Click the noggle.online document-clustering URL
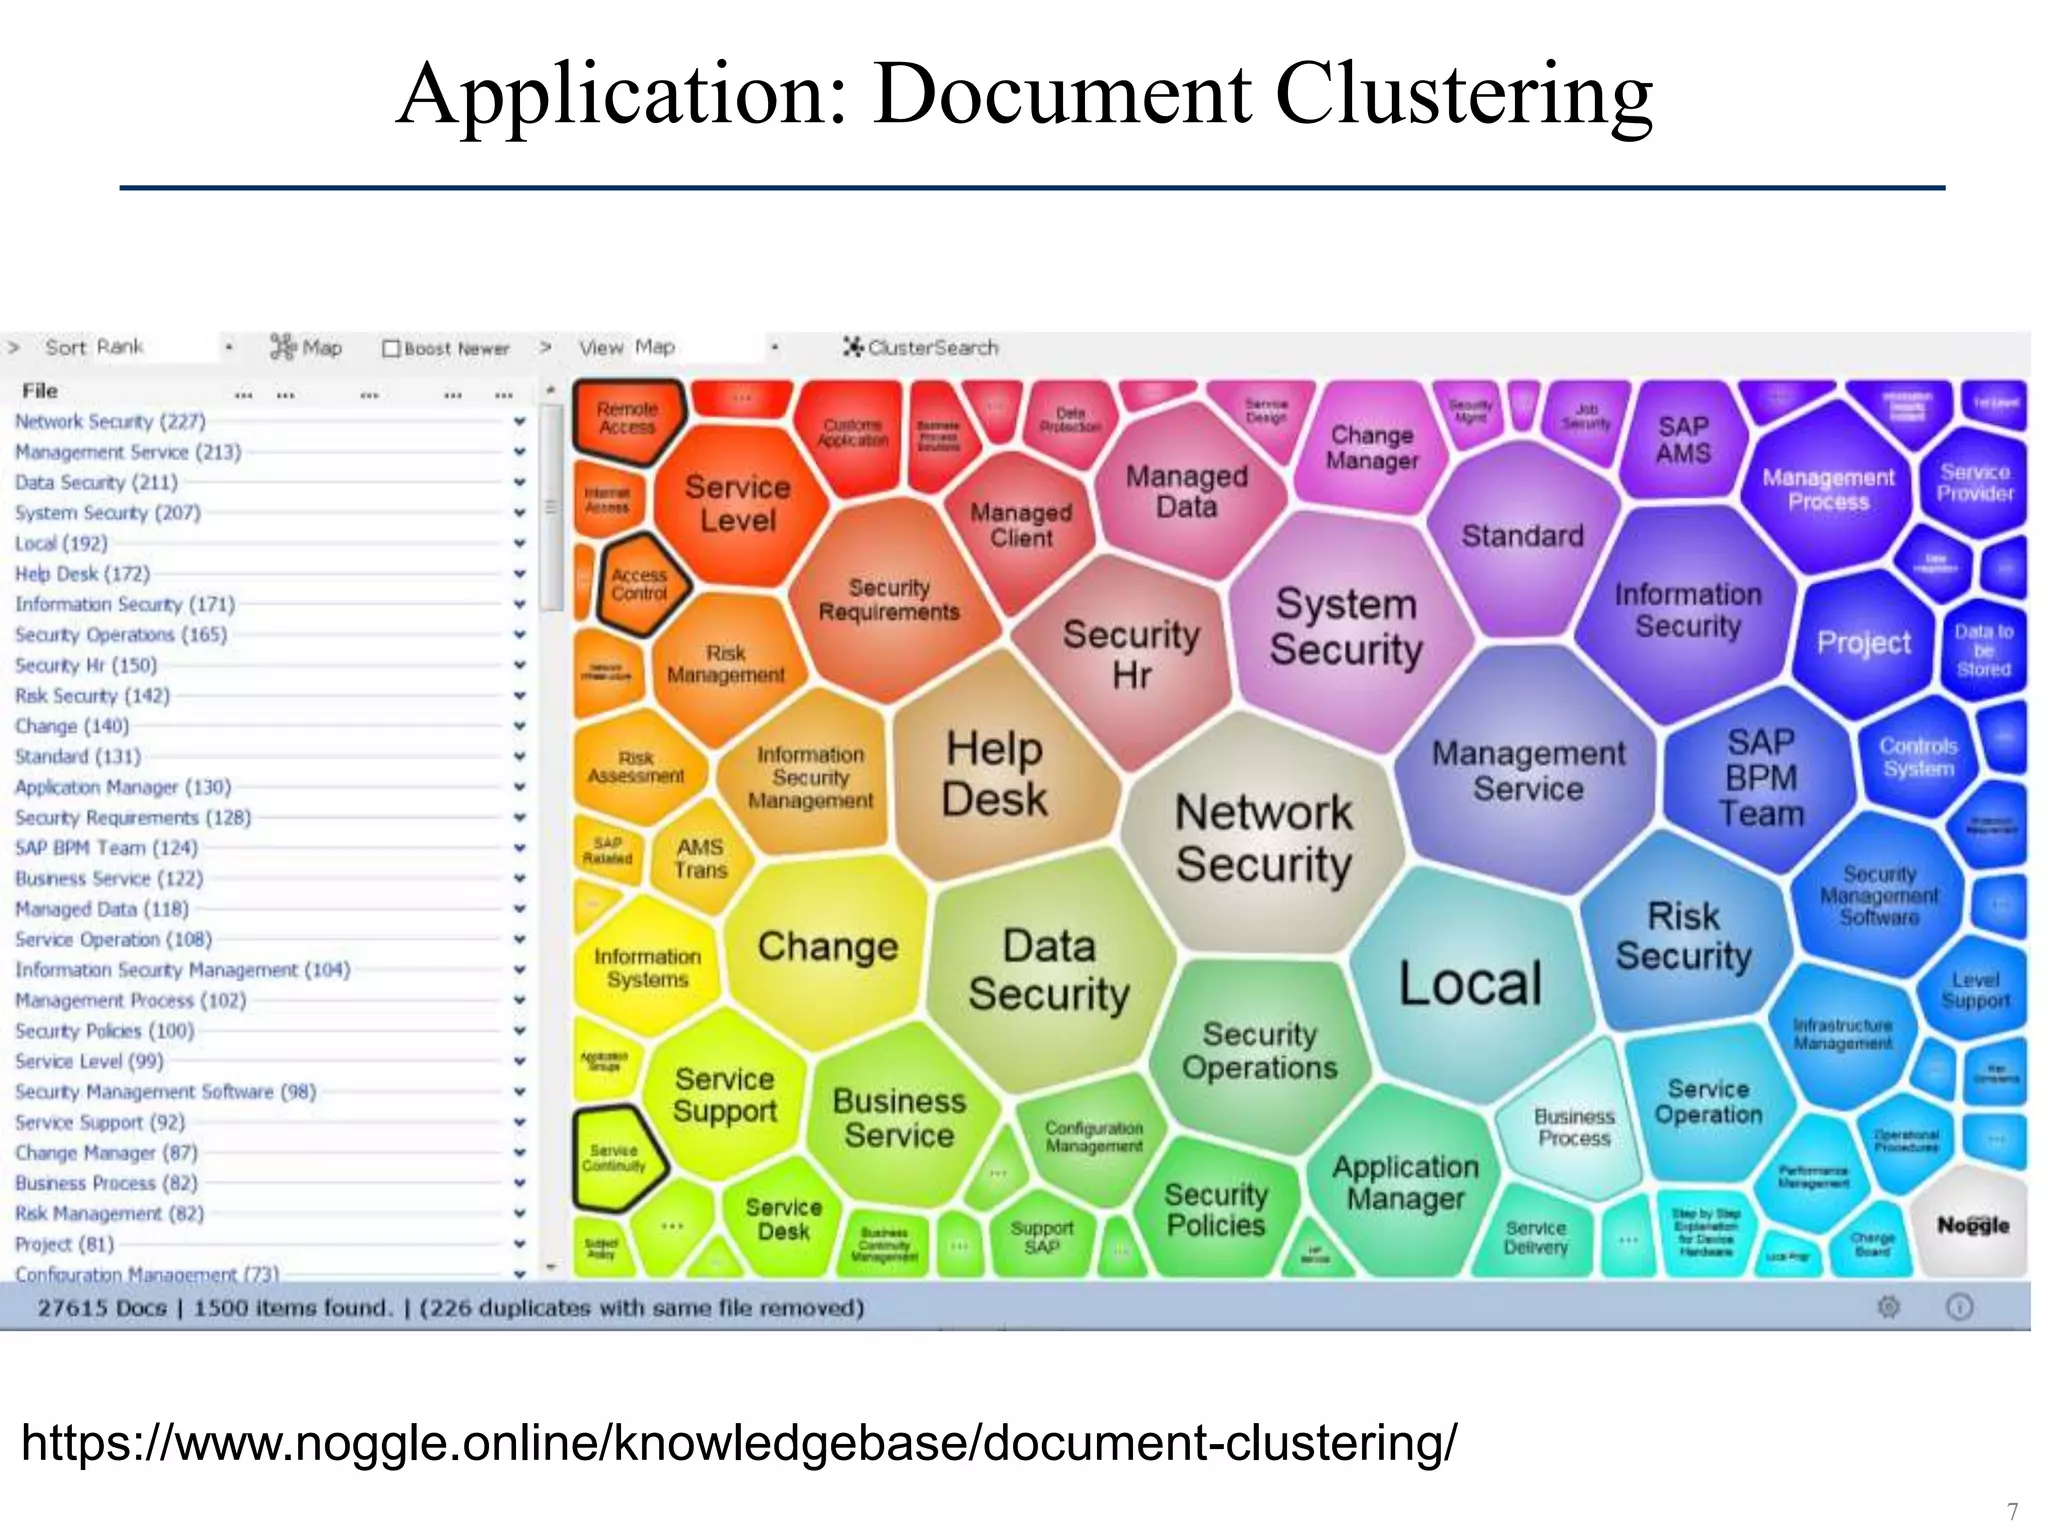The height and width of the screenshot is (1536, 2048). (738, 1442)
